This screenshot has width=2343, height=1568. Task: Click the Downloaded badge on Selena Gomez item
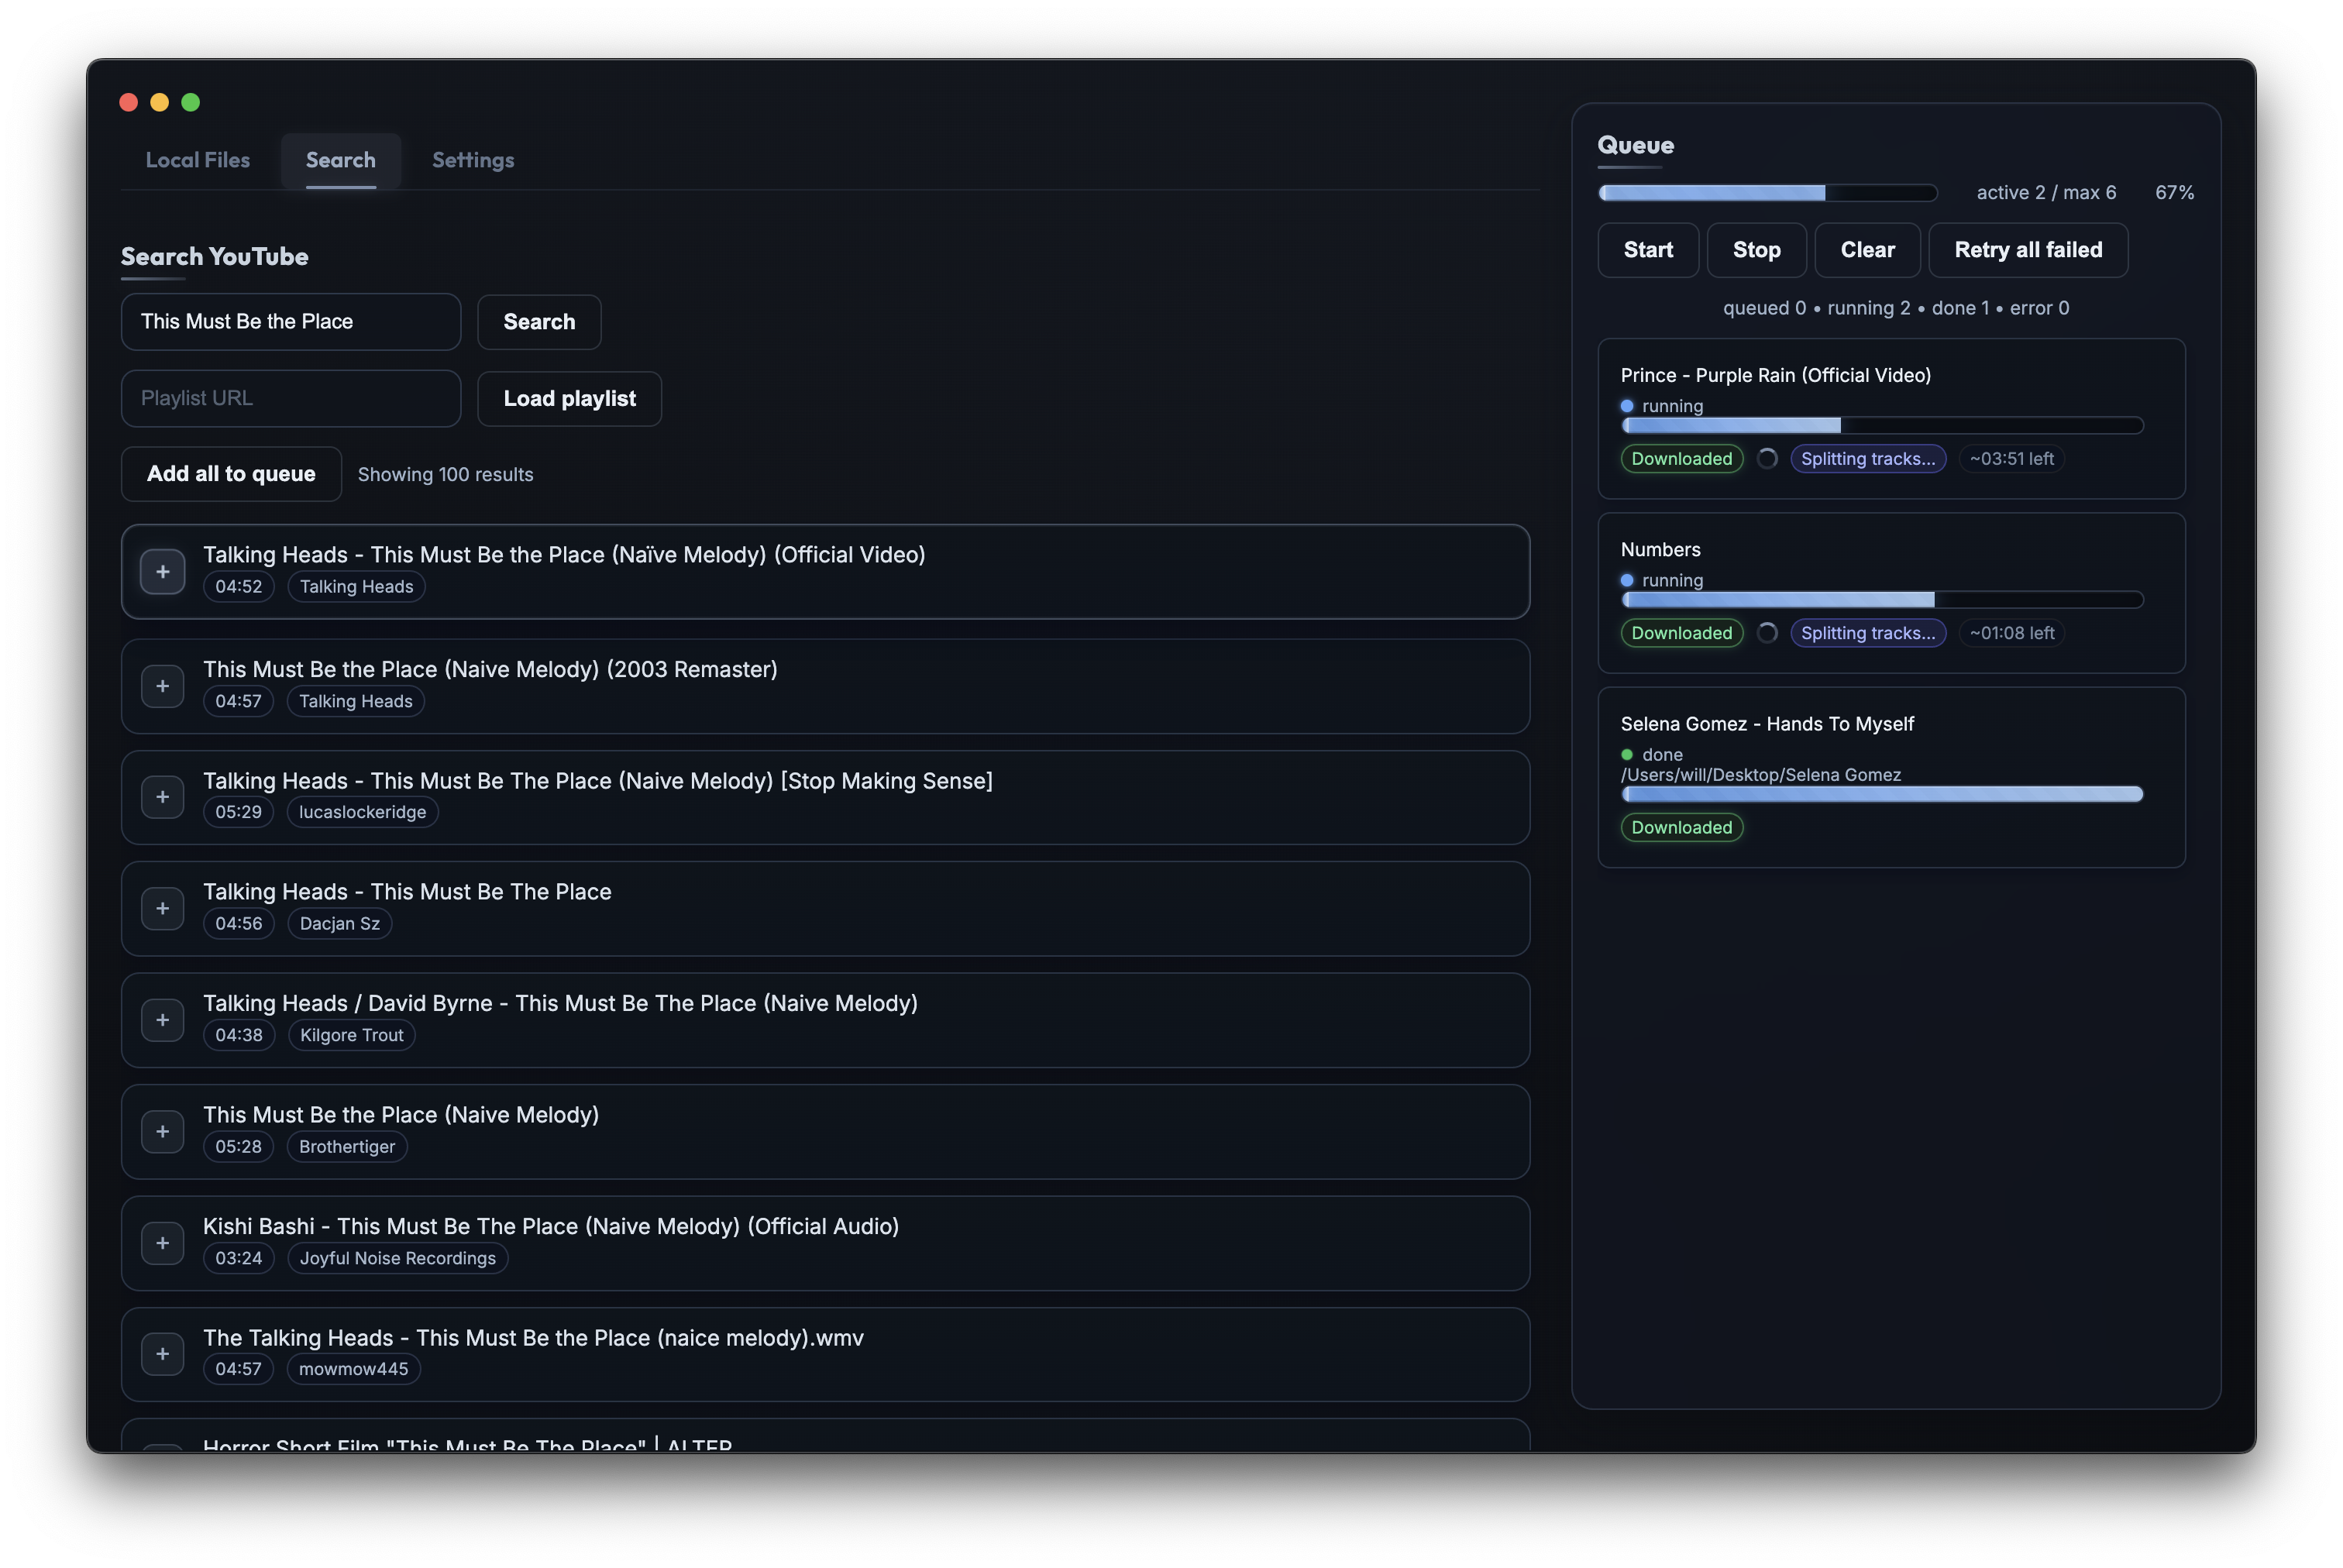point(1681,827)
